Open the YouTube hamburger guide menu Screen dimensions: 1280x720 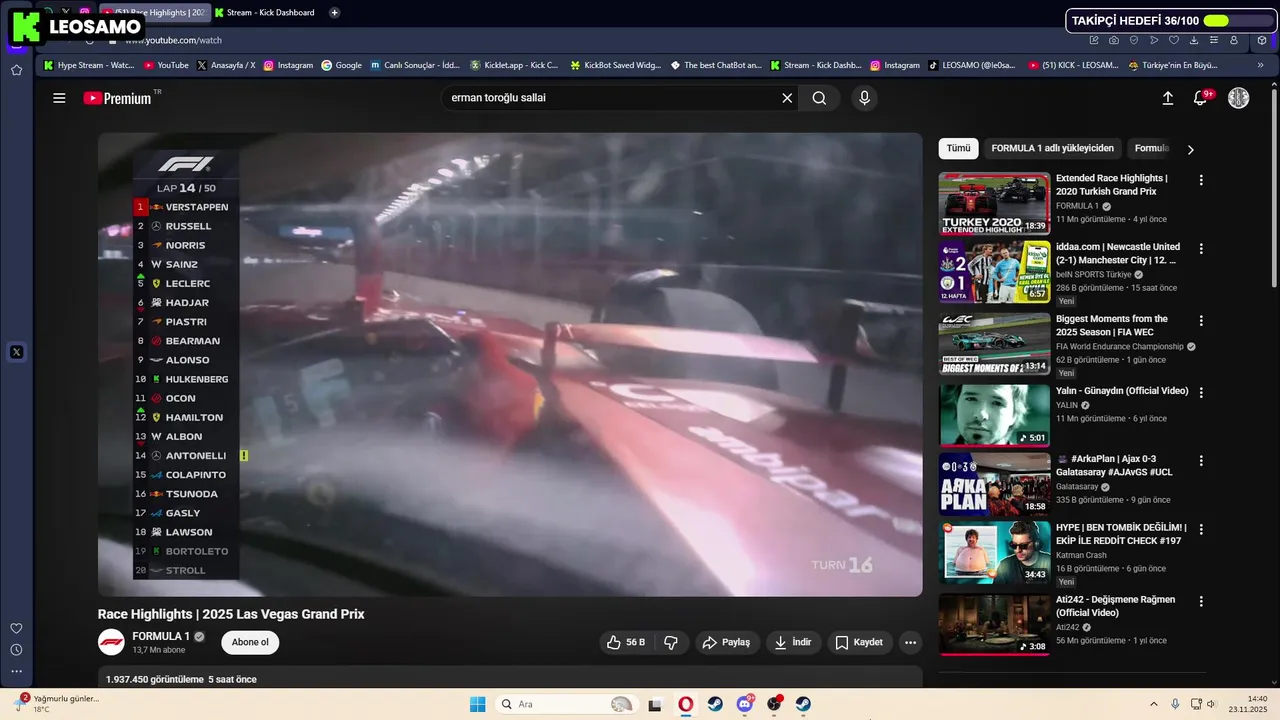(59, 98)
